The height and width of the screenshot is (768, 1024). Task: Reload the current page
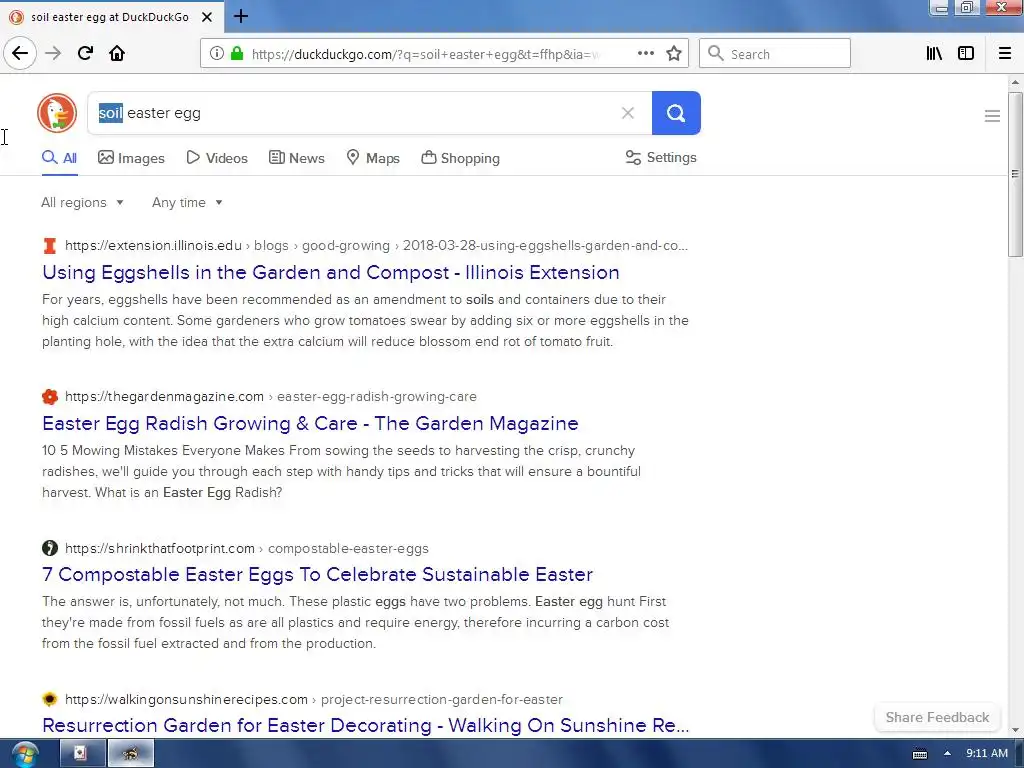point(85,53)
